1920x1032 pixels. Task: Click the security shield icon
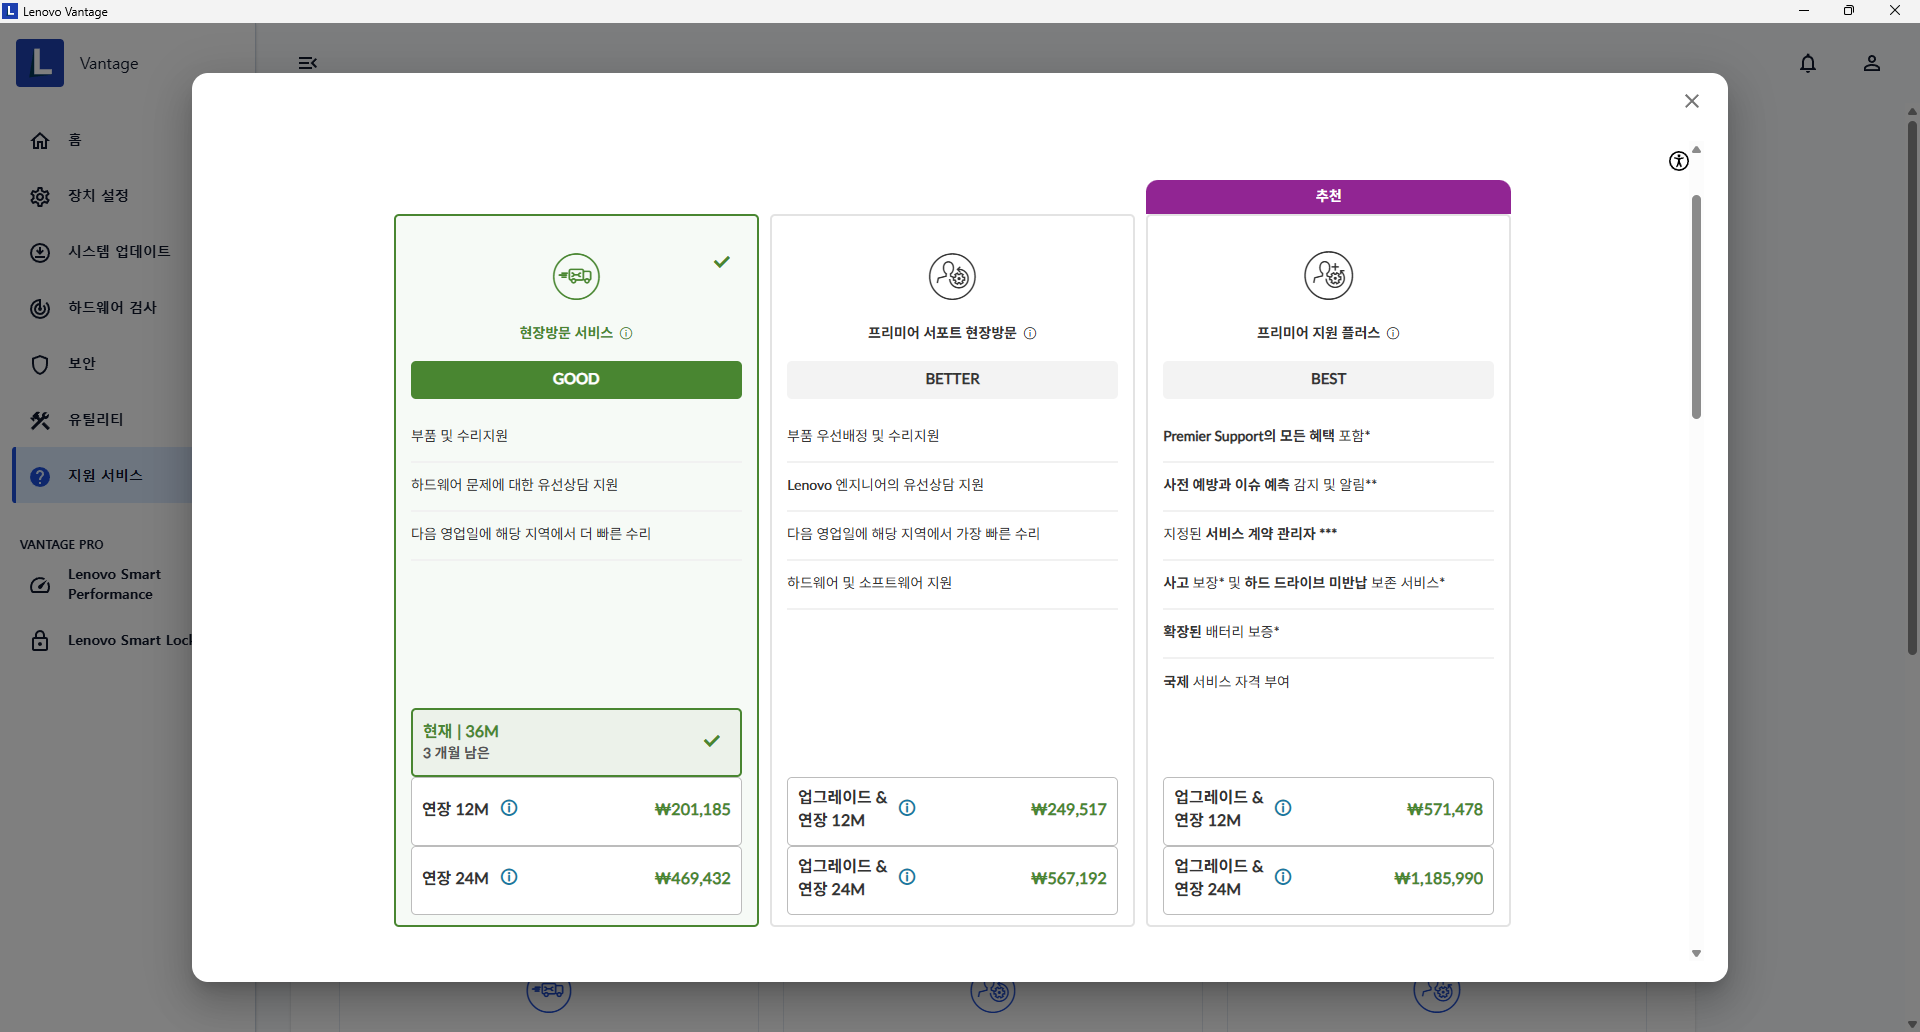click(x=40, y=365)
